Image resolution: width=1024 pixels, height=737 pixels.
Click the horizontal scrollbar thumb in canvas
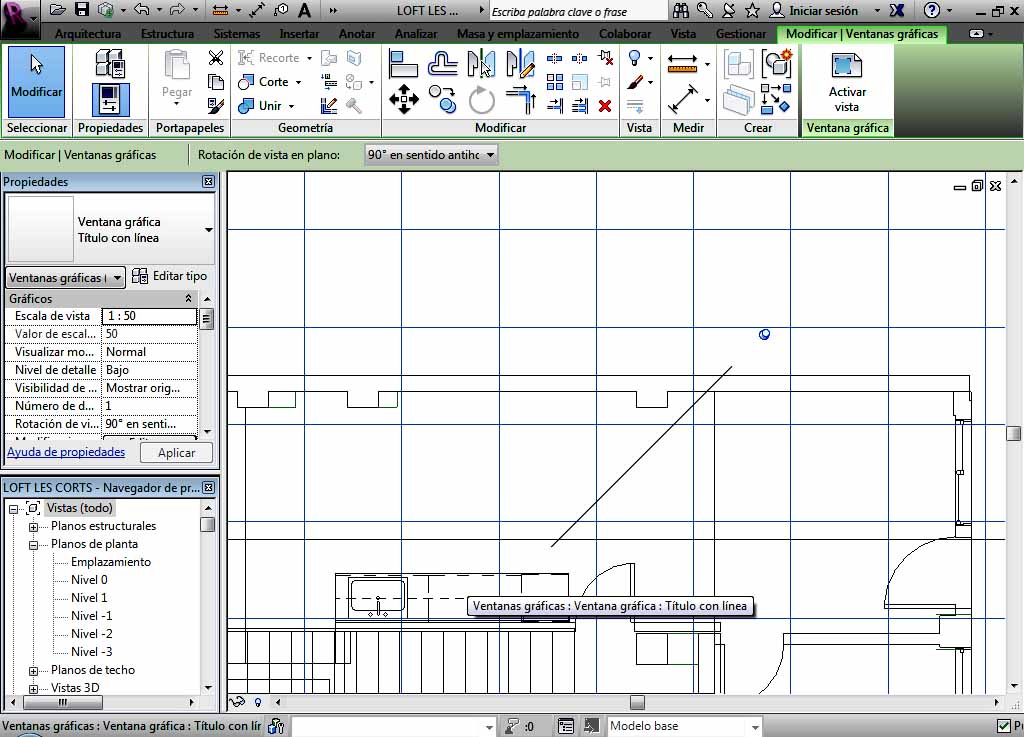pyautogui.click(x=637, y=702)
